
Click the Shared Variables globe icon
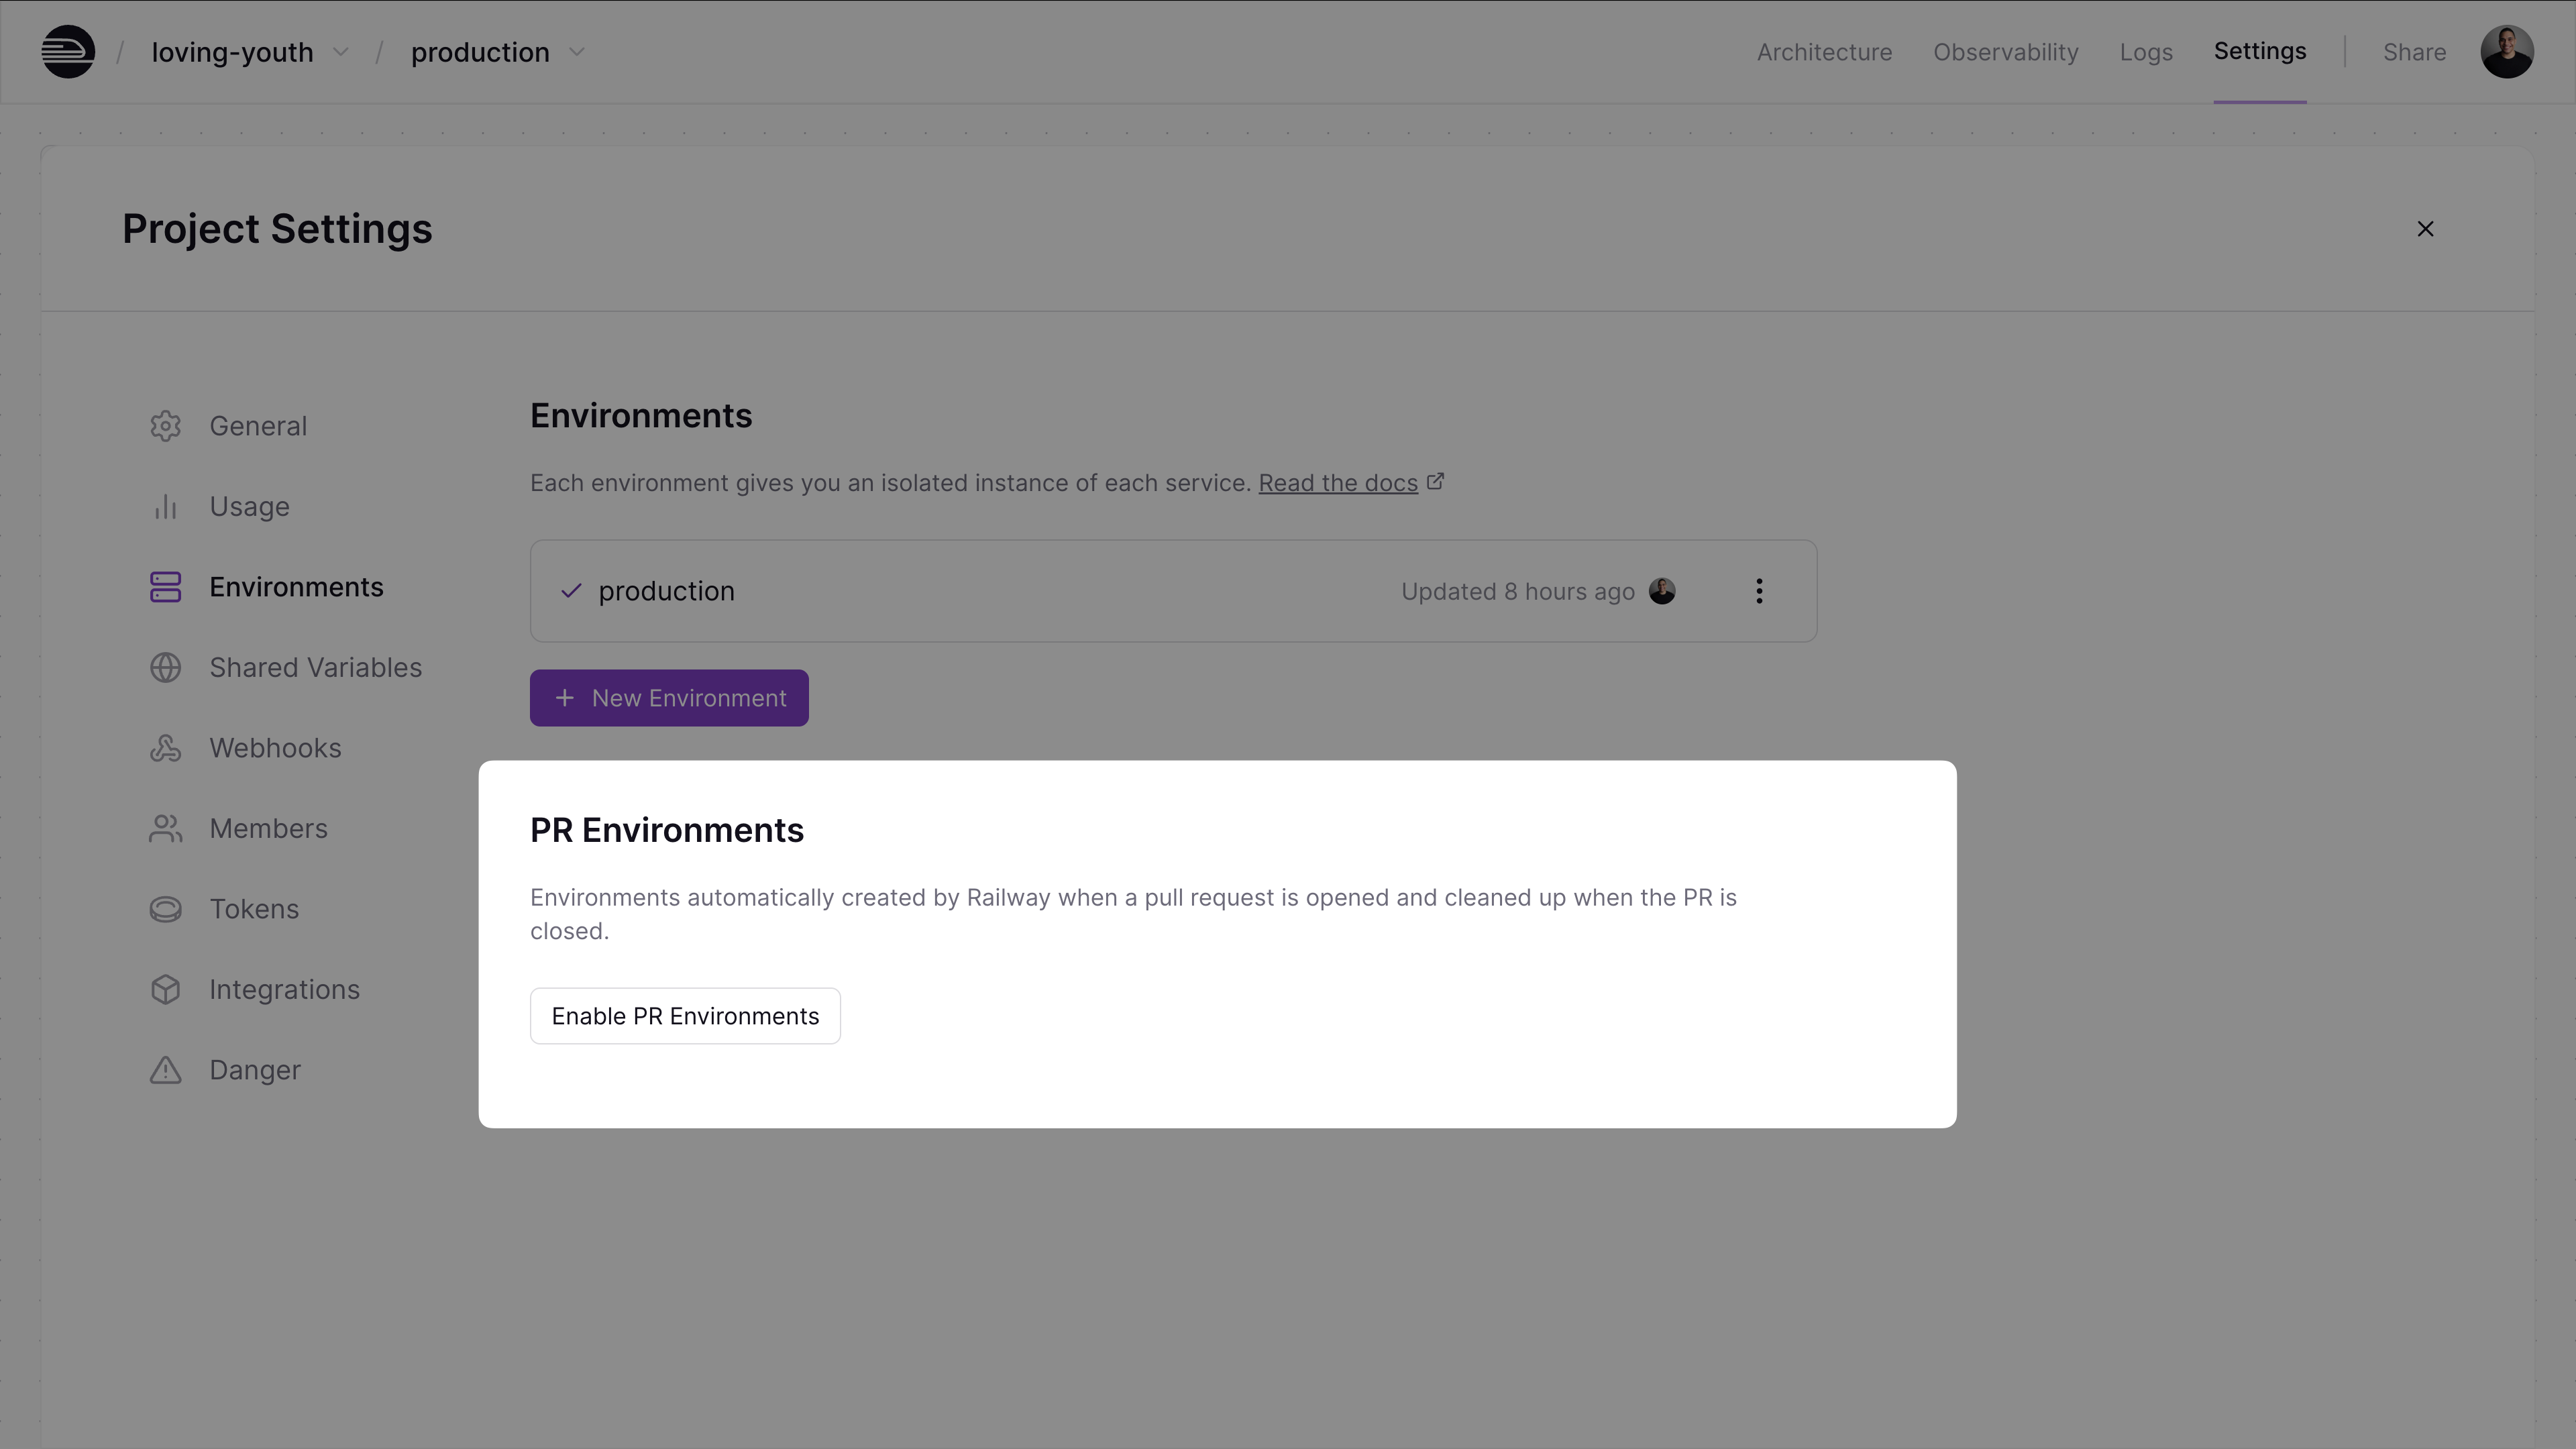166,667
